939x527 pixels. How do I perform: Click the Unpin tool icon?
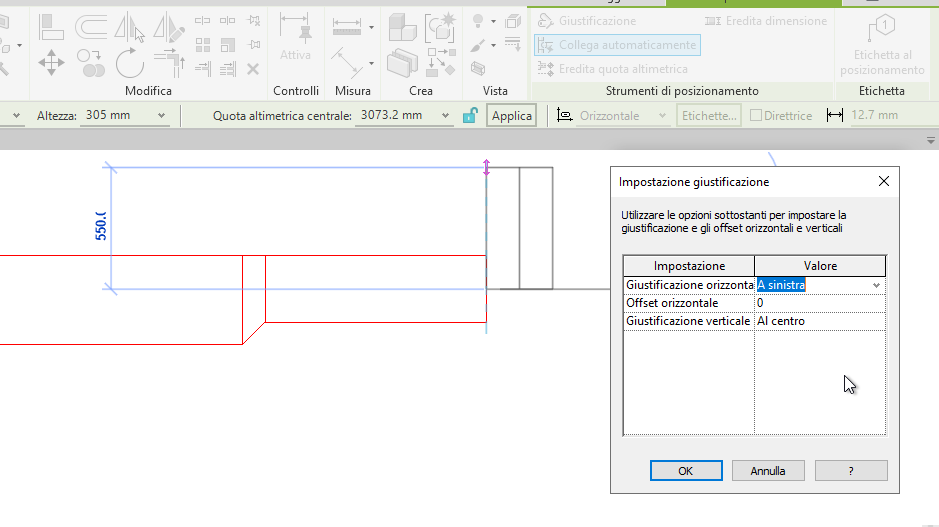click(x=253, y=21)
